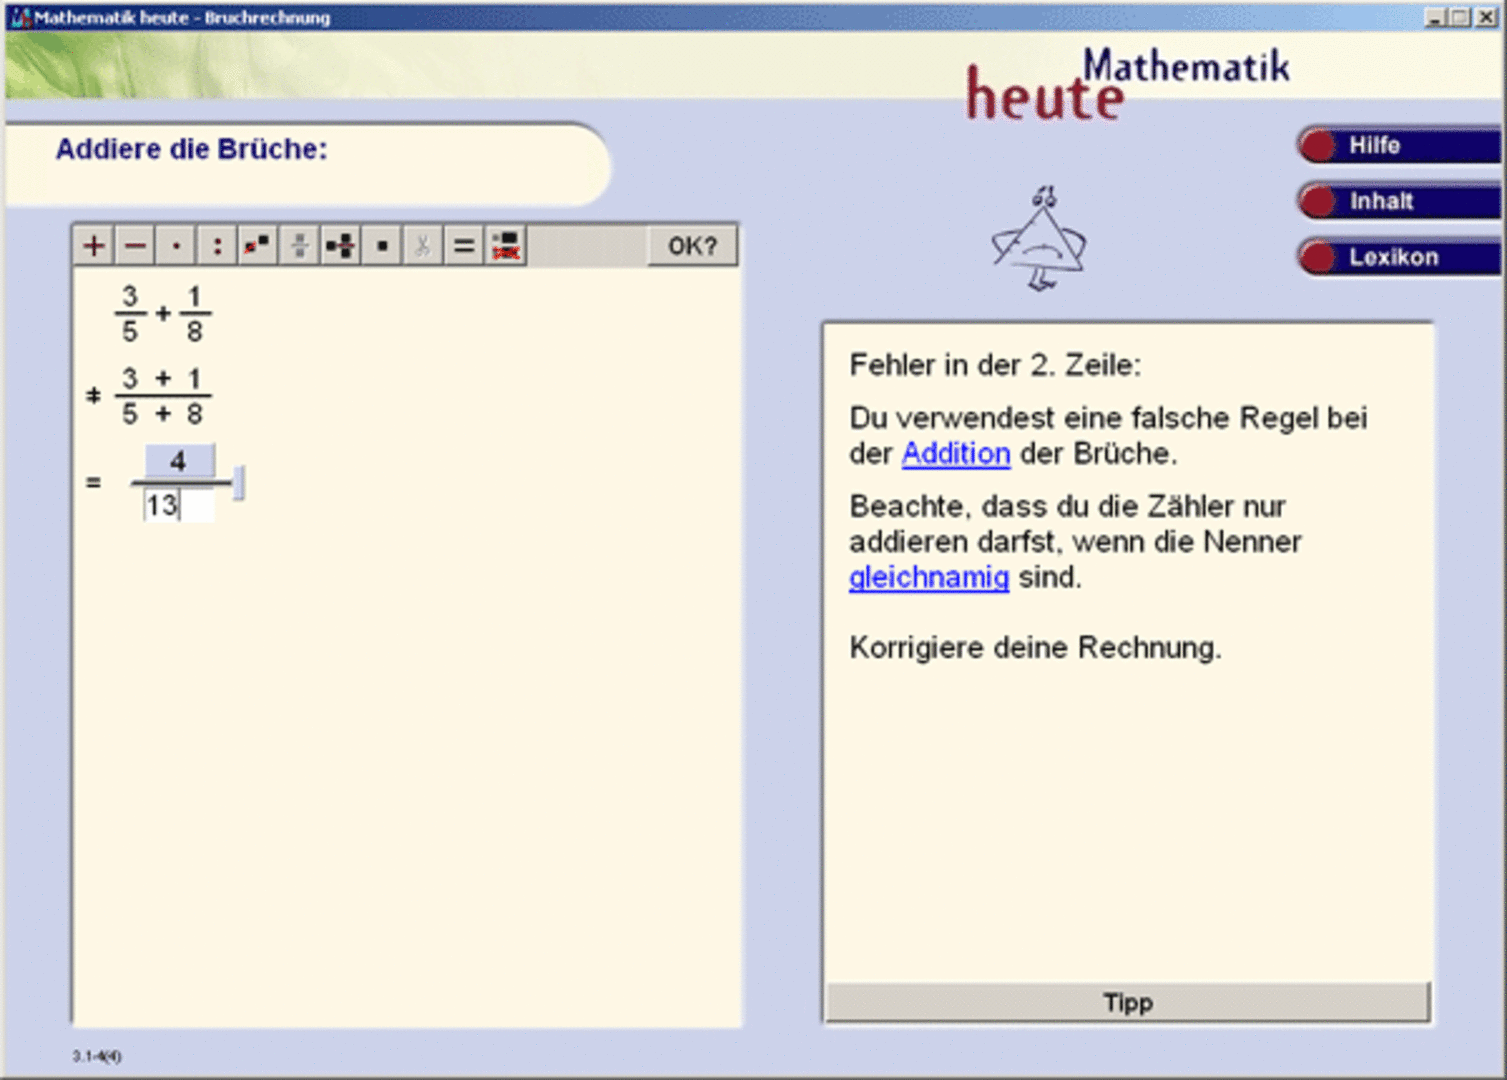Click the greyed-out scissors icon

pos(423,246)
